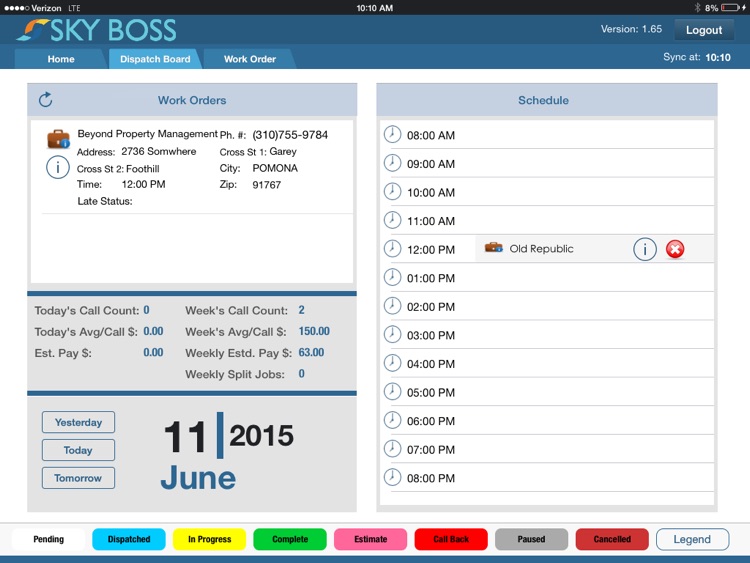Select the 01:00 PM schedule slot
Image resolution: width=750 pixels, height=563 pixels.
(547, 278)
